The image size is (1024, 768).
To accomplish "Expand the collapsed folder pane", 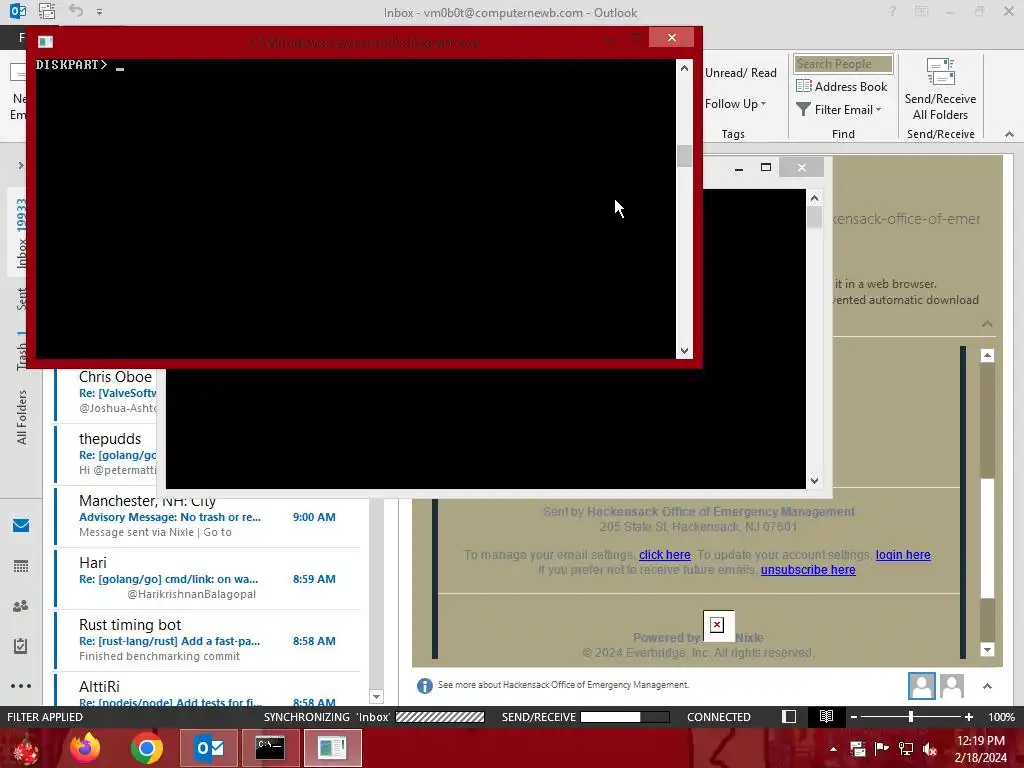I will [x=21, y=165].
